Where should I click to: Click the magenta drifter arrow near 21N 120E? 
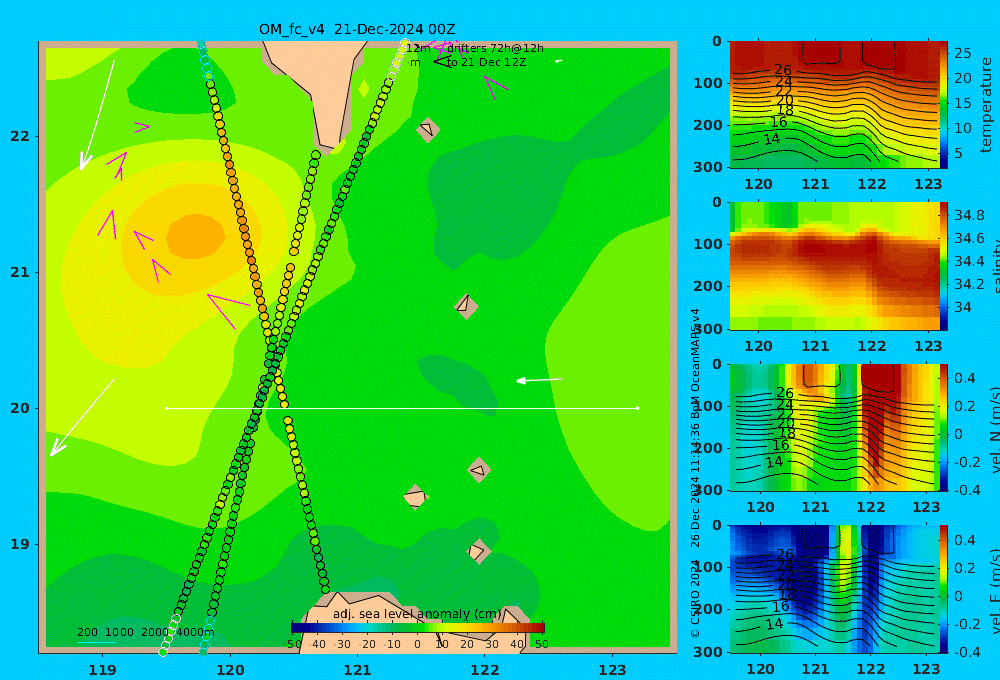click(227, 310)
